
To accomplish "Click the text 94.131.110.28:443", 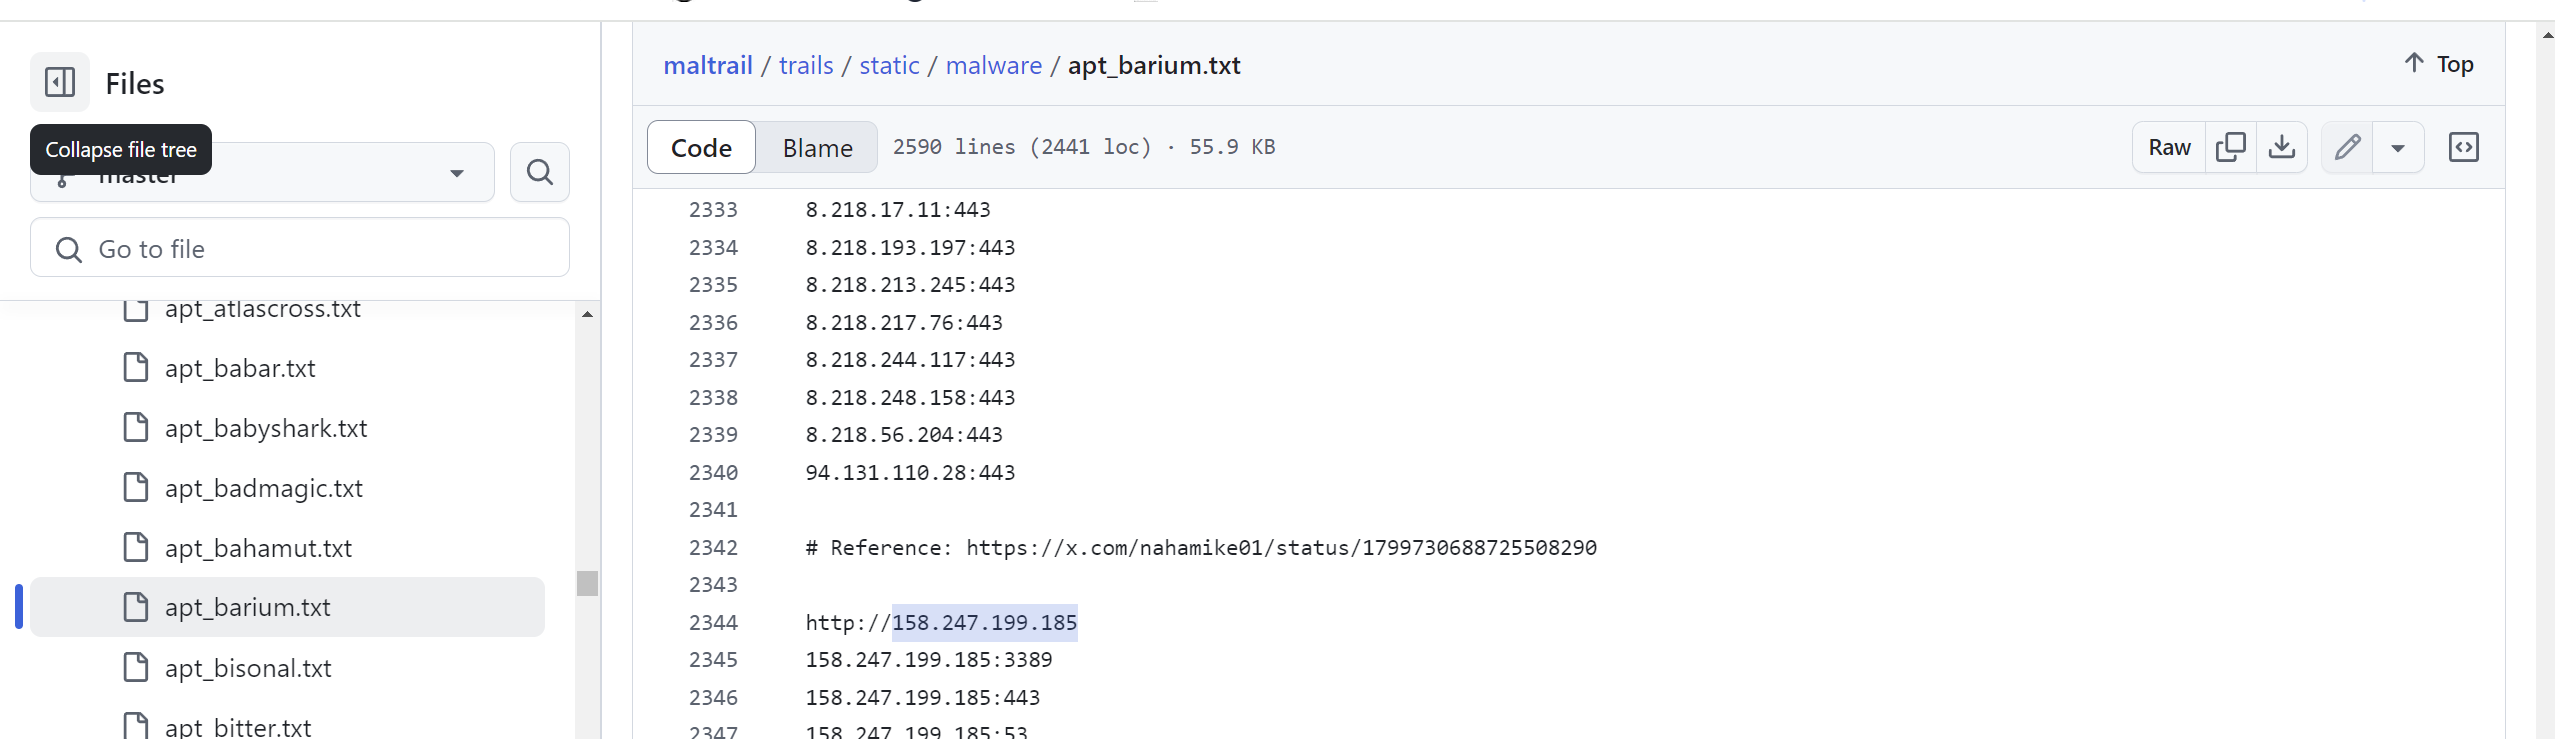I will (910, 472).
